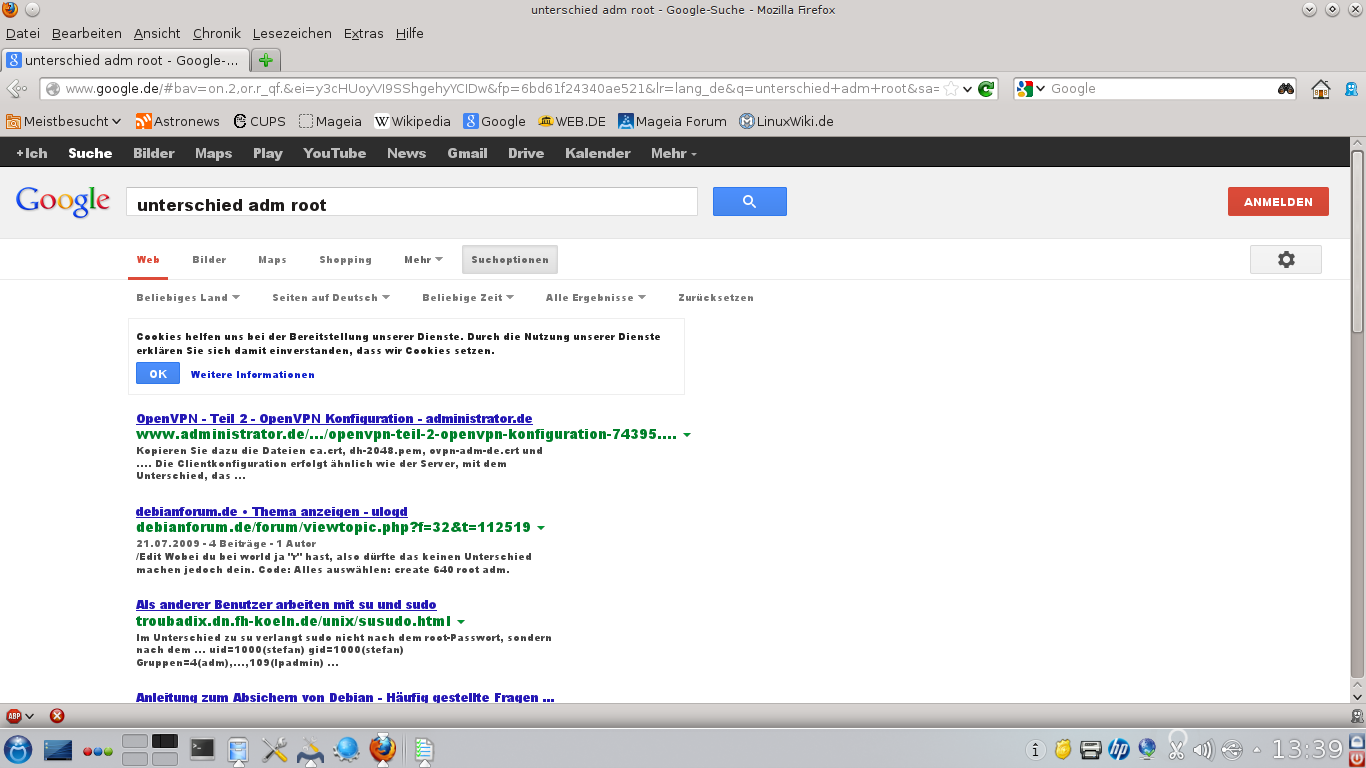Open the Bearbeiten menu
The image size is (1366, 768).
(86, 33)
